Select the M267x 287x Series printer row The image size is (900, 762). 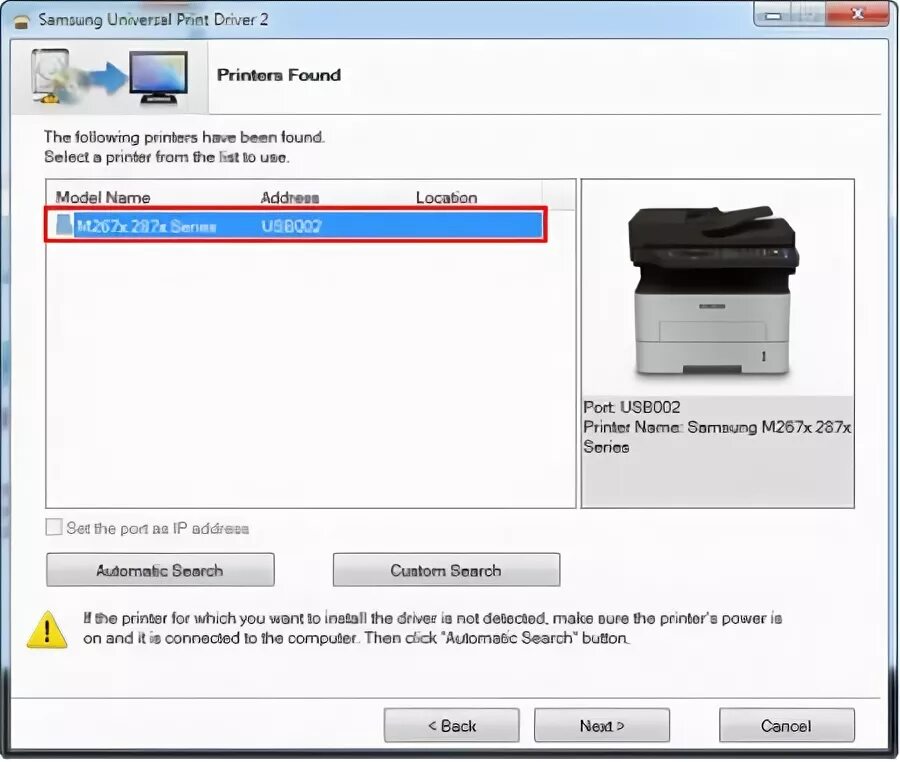click(296, 225)
